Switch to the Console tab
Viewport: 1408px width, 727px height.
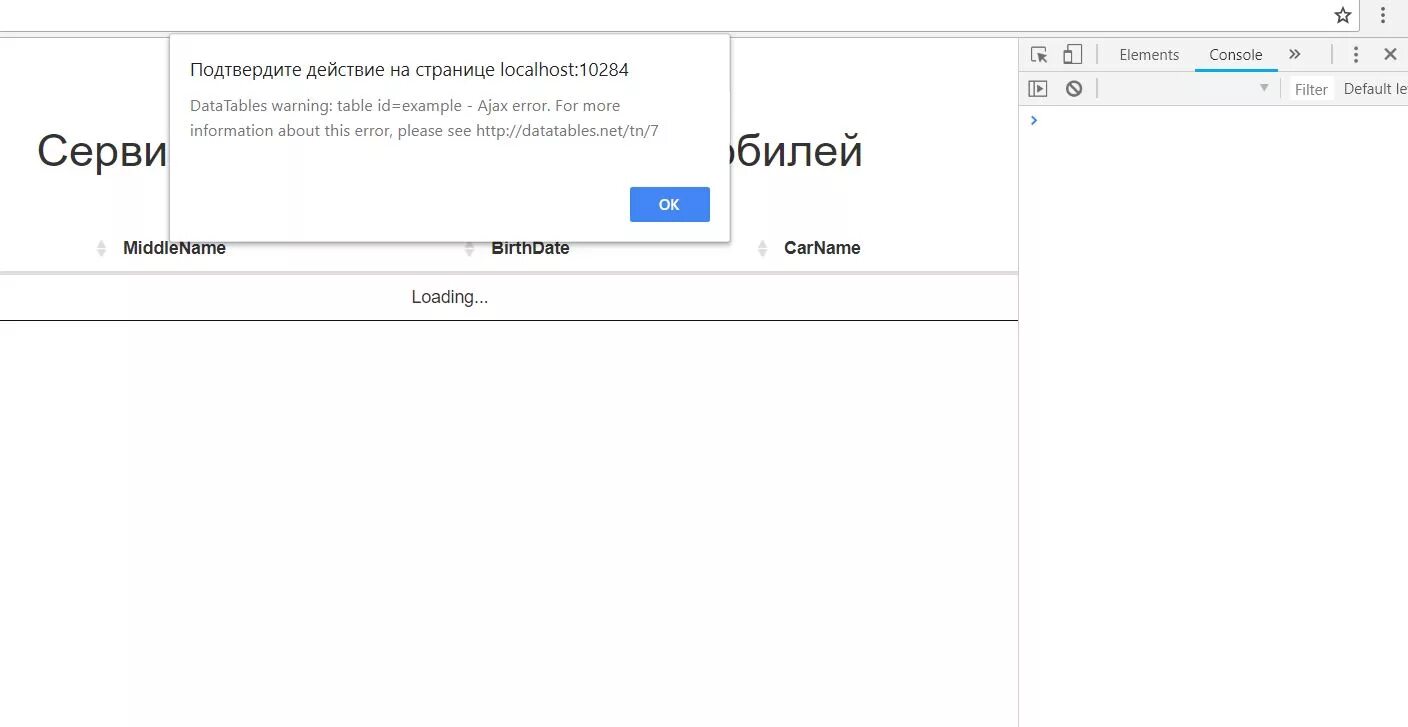click(1235, 55)
